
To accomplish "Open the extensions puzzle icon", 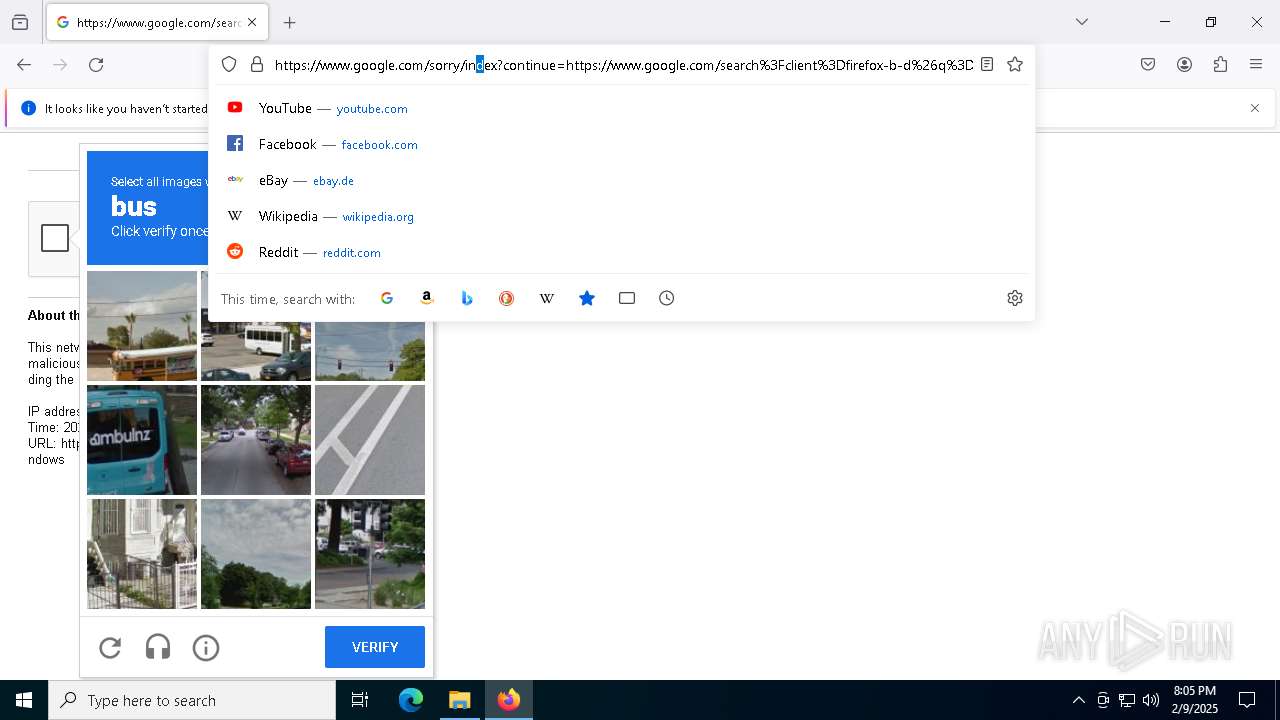I will pyautogui.click(x=1220, y=65).
